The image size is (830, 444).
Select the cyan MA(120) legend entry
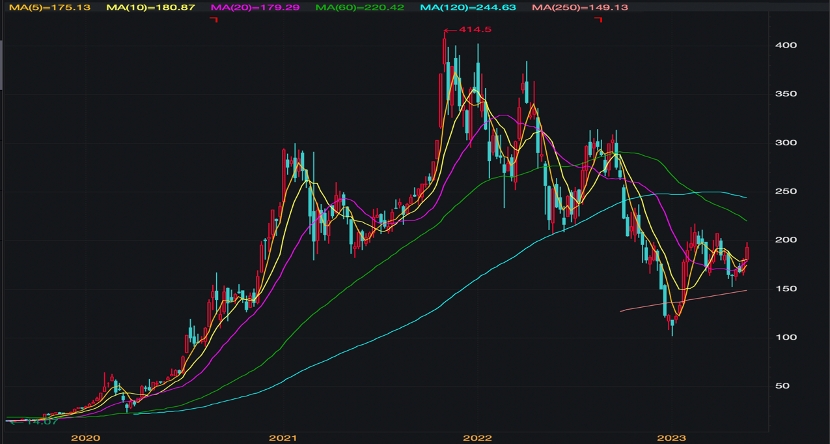pos(468,7)
